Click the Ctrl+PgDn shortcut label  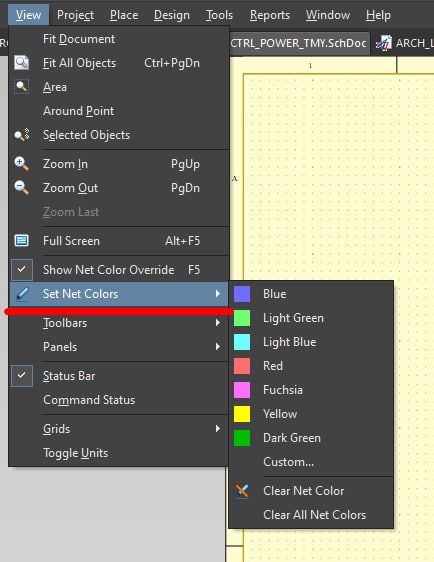(x=172, y=63)
